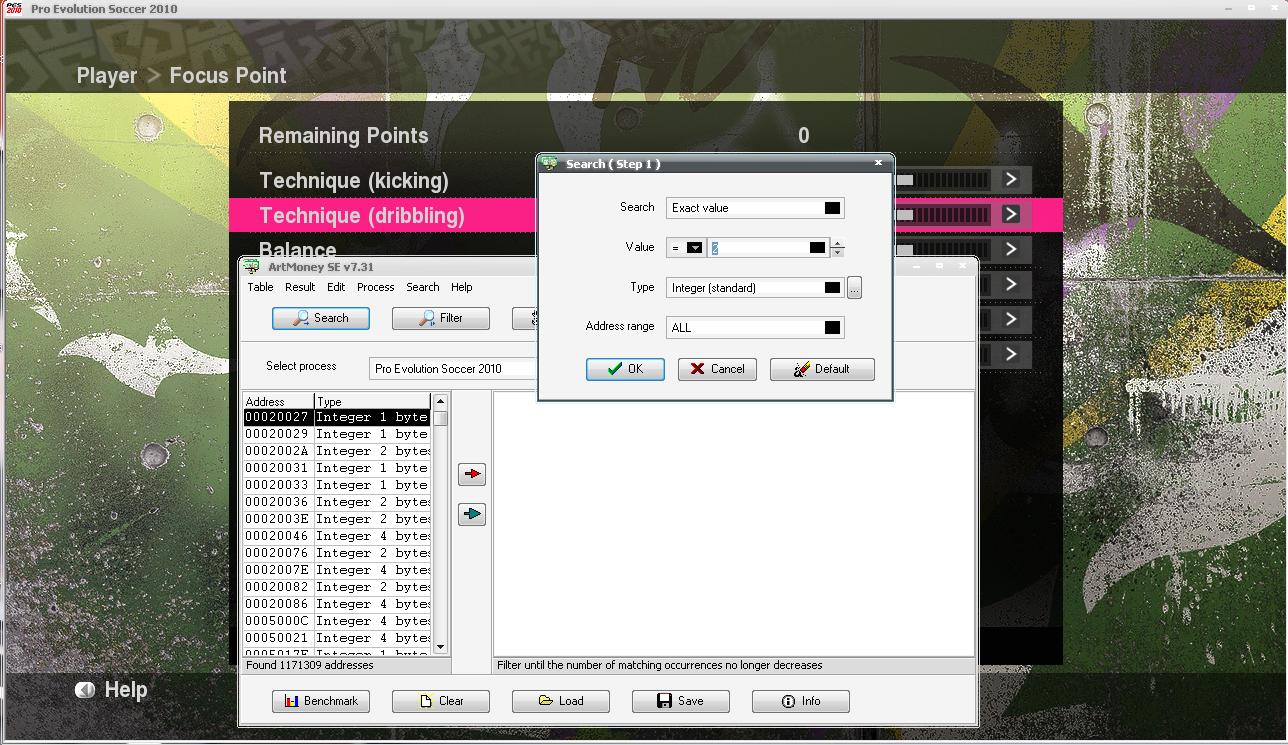Confirm the search with OK
The width and height of the screenshot is (1288, 745).
pyautogui.click(x=625, y=369)
